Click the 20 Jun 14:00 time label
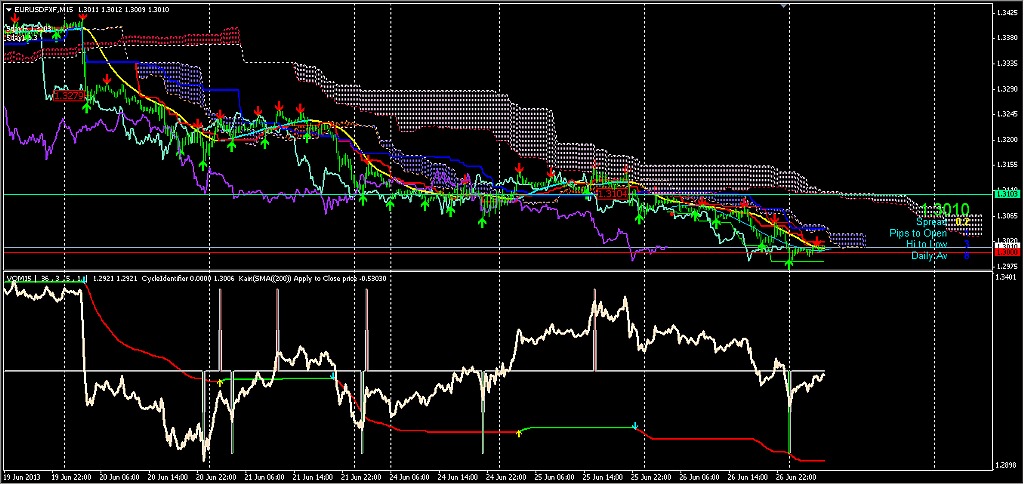 (169, 477)
